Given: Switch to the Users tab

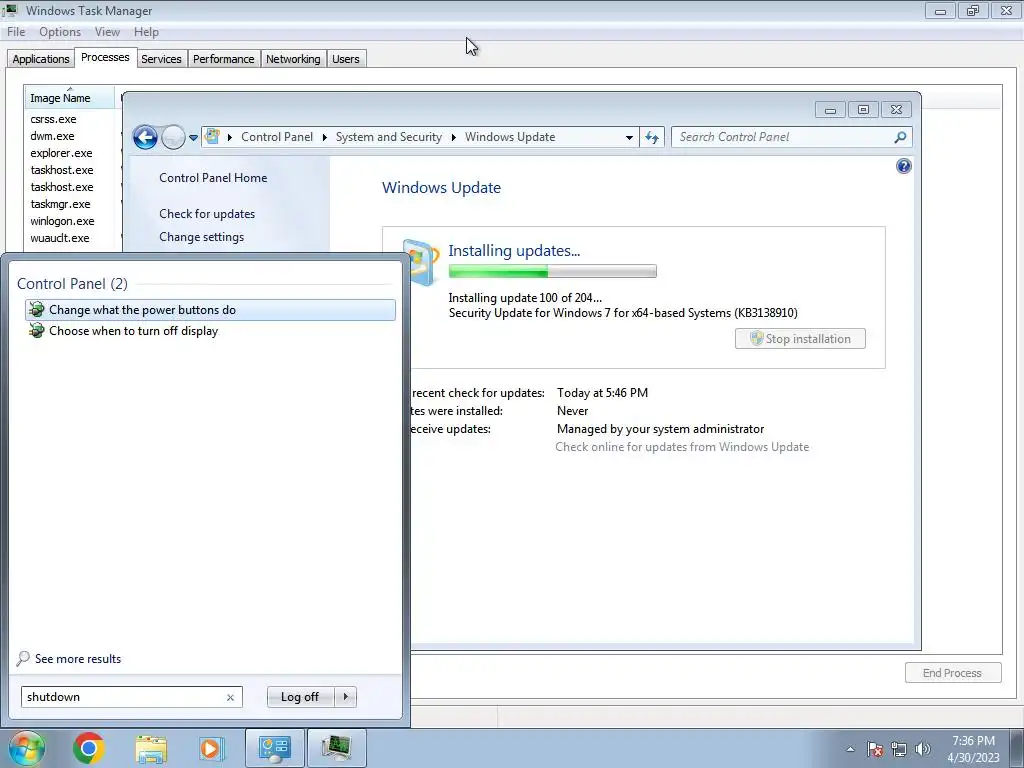Looking at the screenshot, I should pos(345,59).
